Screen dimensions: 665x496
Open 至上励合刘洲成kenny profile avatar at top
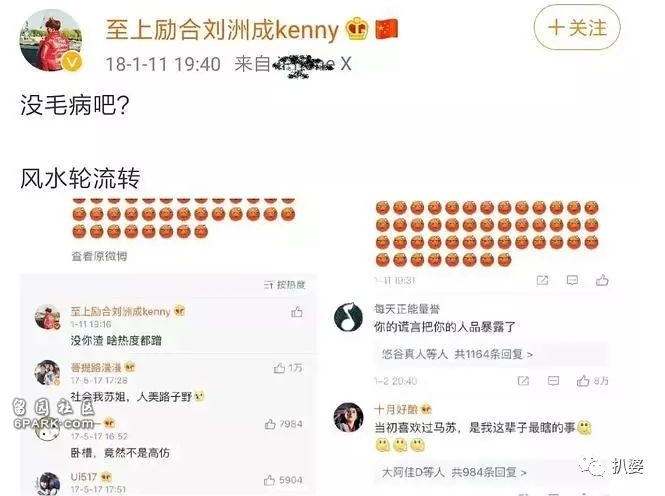click(x=51, y=40)
